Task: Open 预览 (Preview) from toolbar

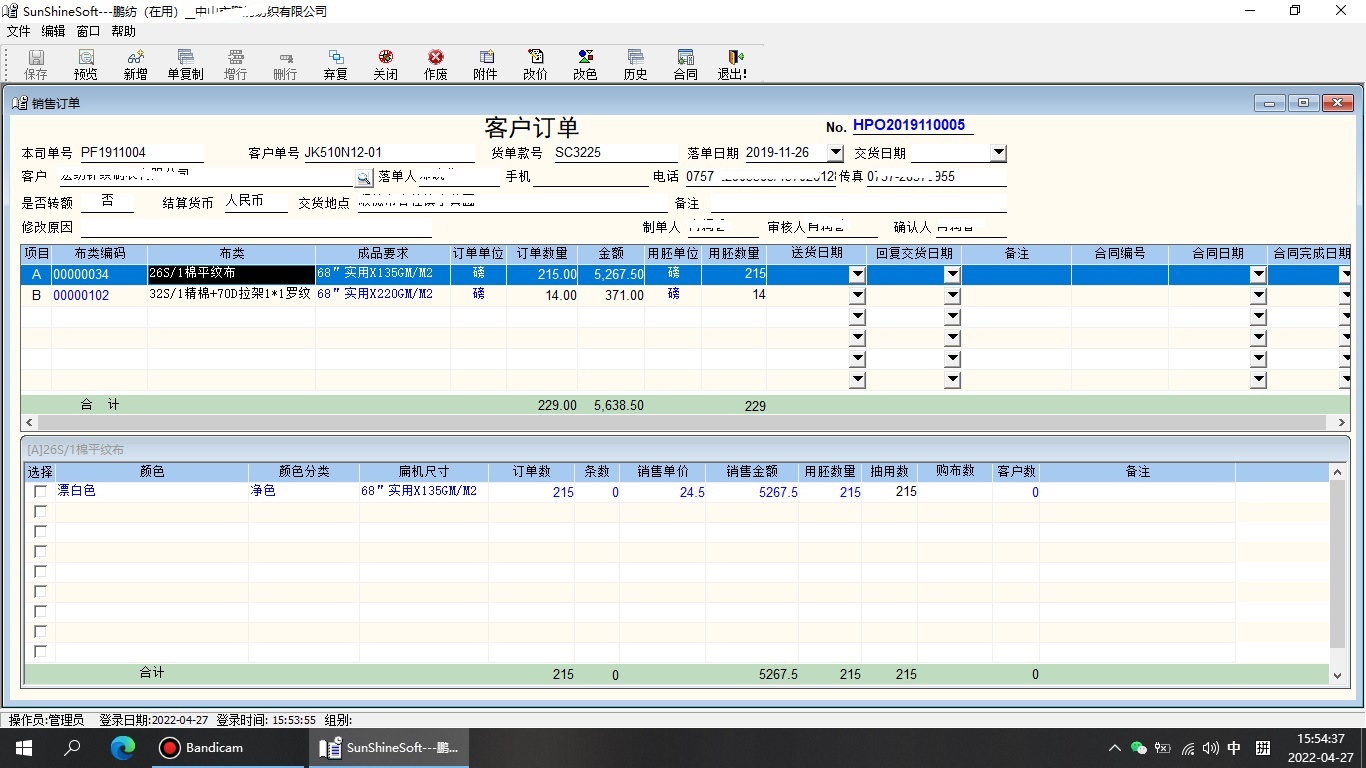Action: click(86, 65)
